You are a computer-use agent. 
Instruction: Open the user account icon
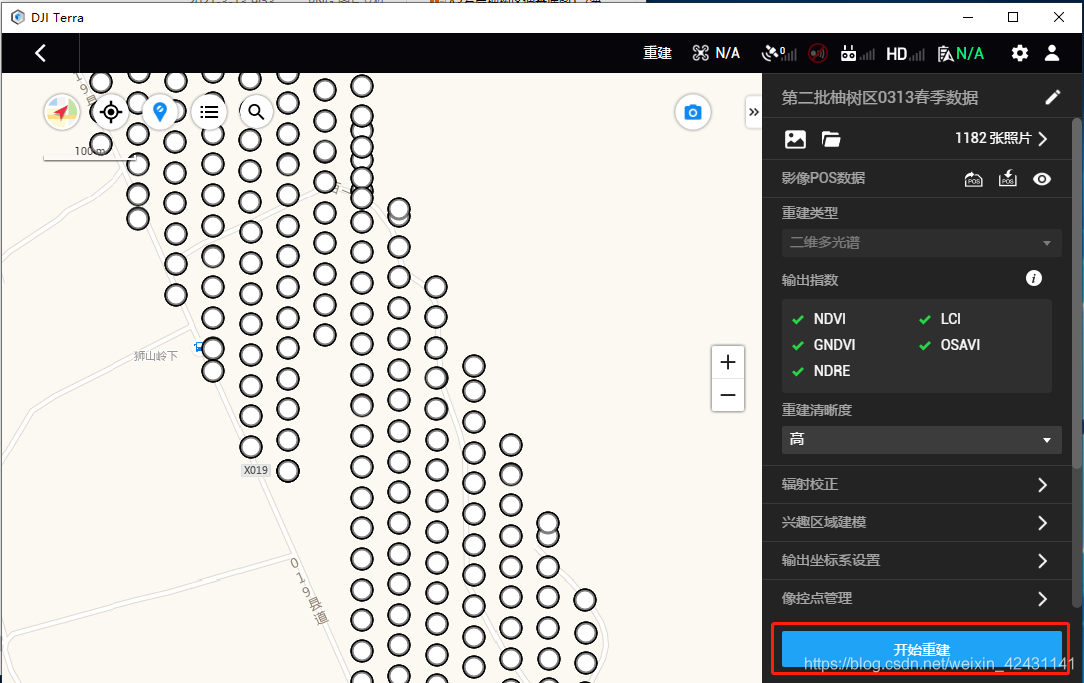point(1051,53)
